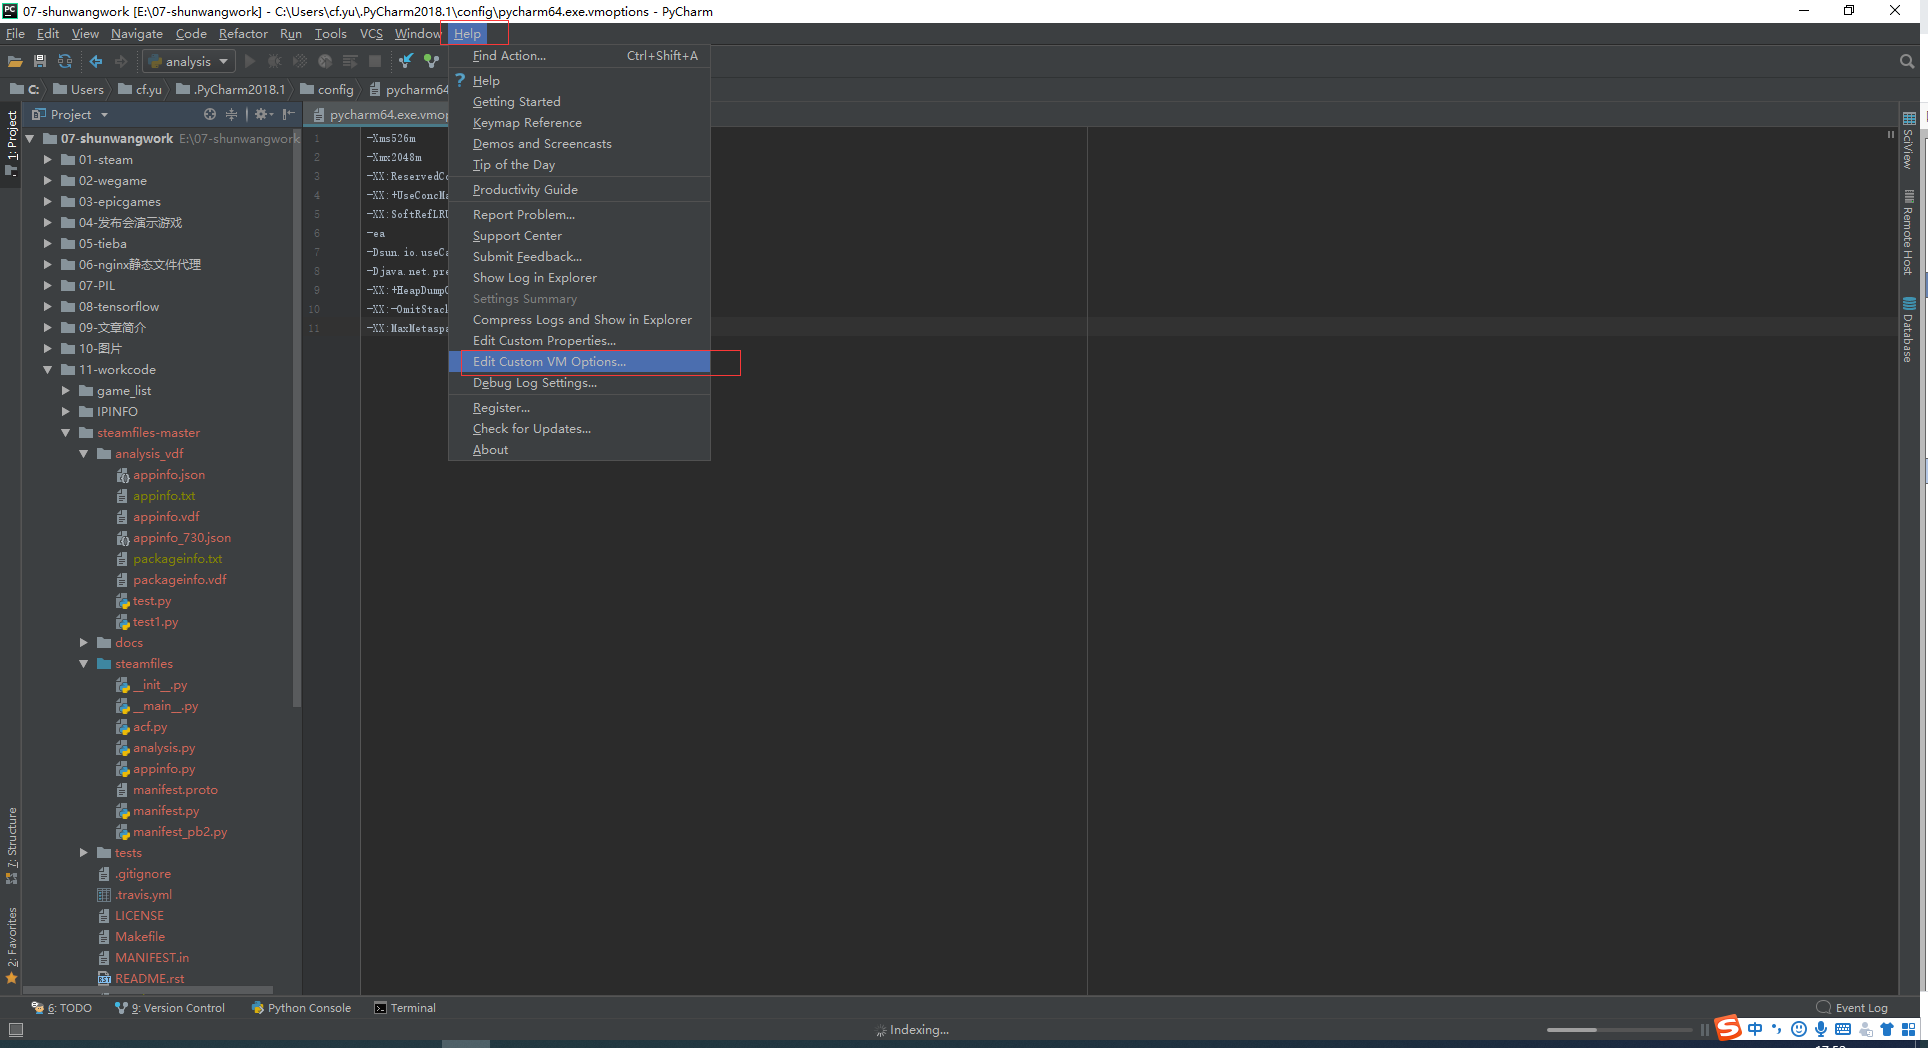1928x1048 pixels.
Task: Click the VCS Update Project icon
Action: pyautogui.click(x=406, y=62)
